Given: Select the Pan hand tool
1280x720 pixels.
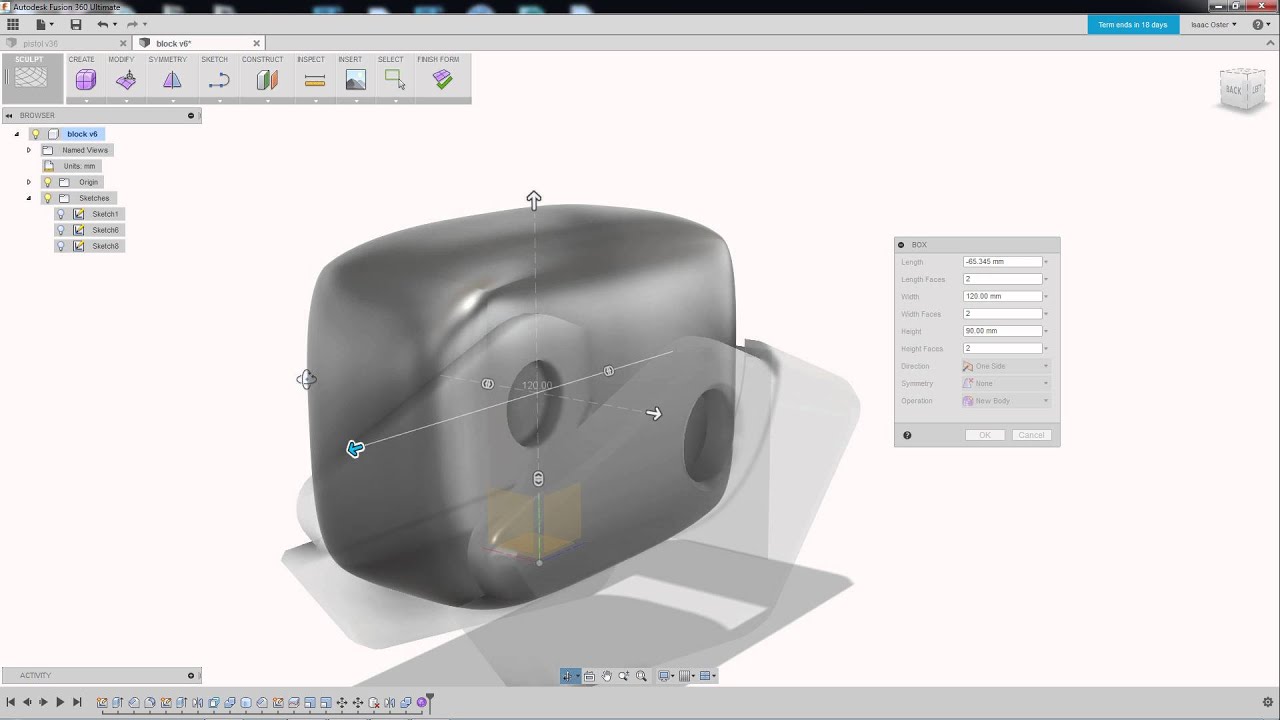Looking at the screenshot, I should click(x=606, y=676).
